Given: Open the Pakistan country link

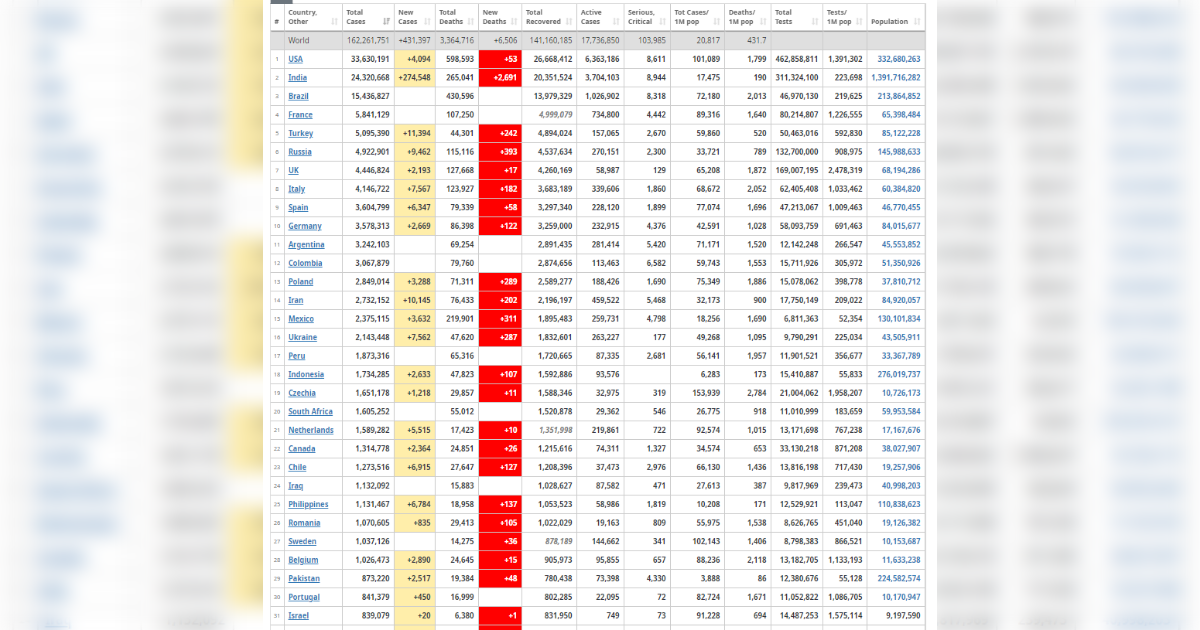Looking at the screenshot, I should 304,578.
